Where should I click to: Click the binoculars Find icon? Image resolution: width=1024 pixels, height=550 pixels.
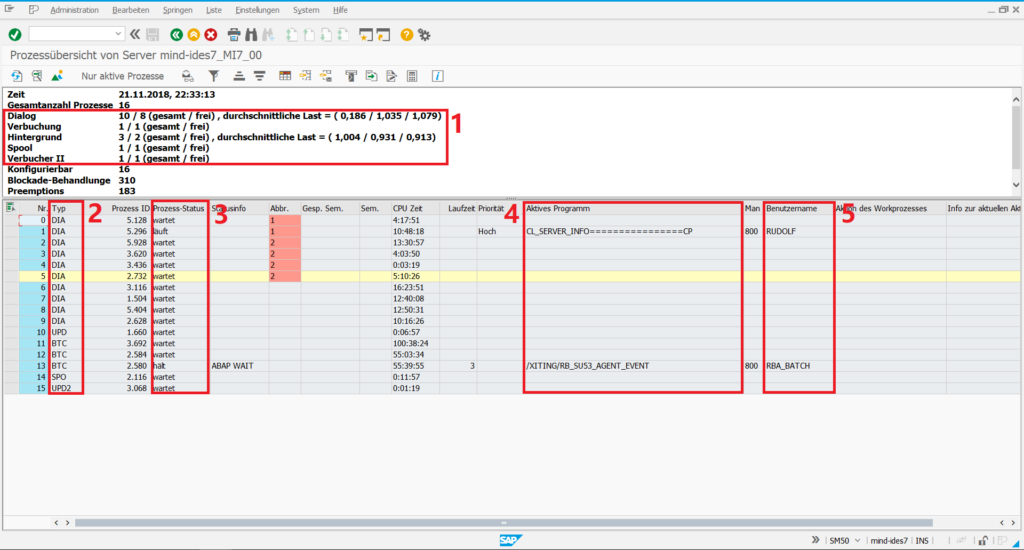coord(251,34)
